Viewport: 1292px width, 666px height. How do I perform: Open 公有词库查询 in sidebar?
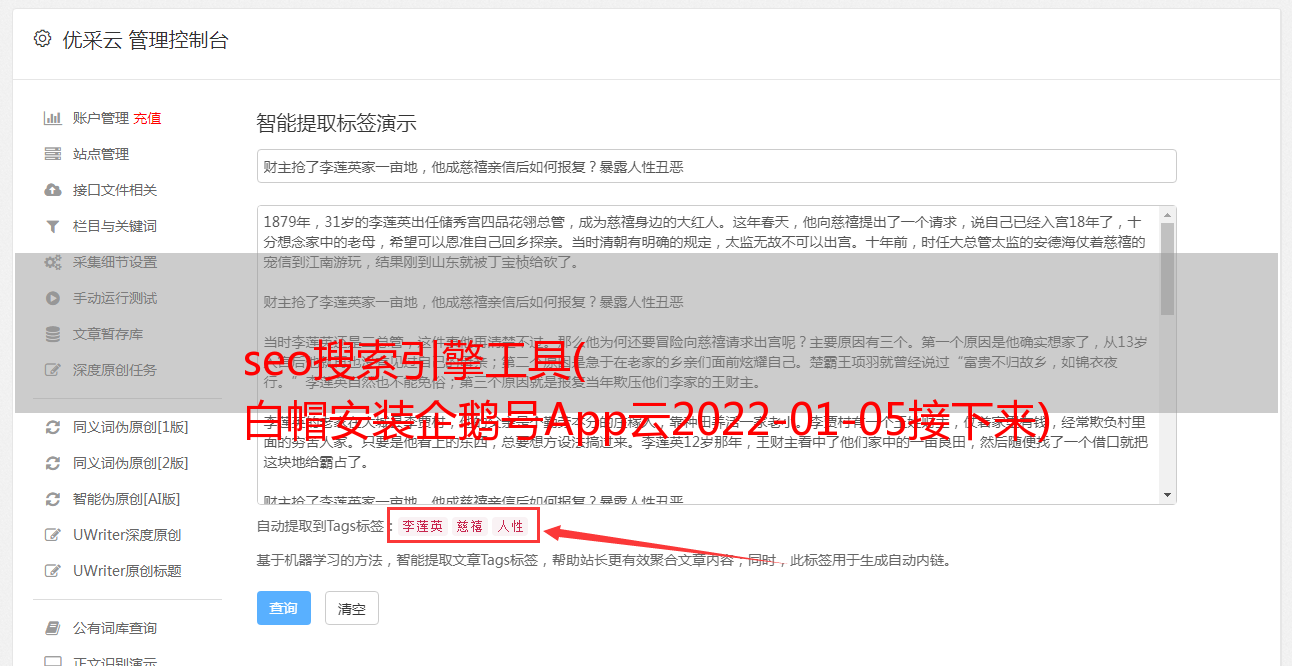115,628
